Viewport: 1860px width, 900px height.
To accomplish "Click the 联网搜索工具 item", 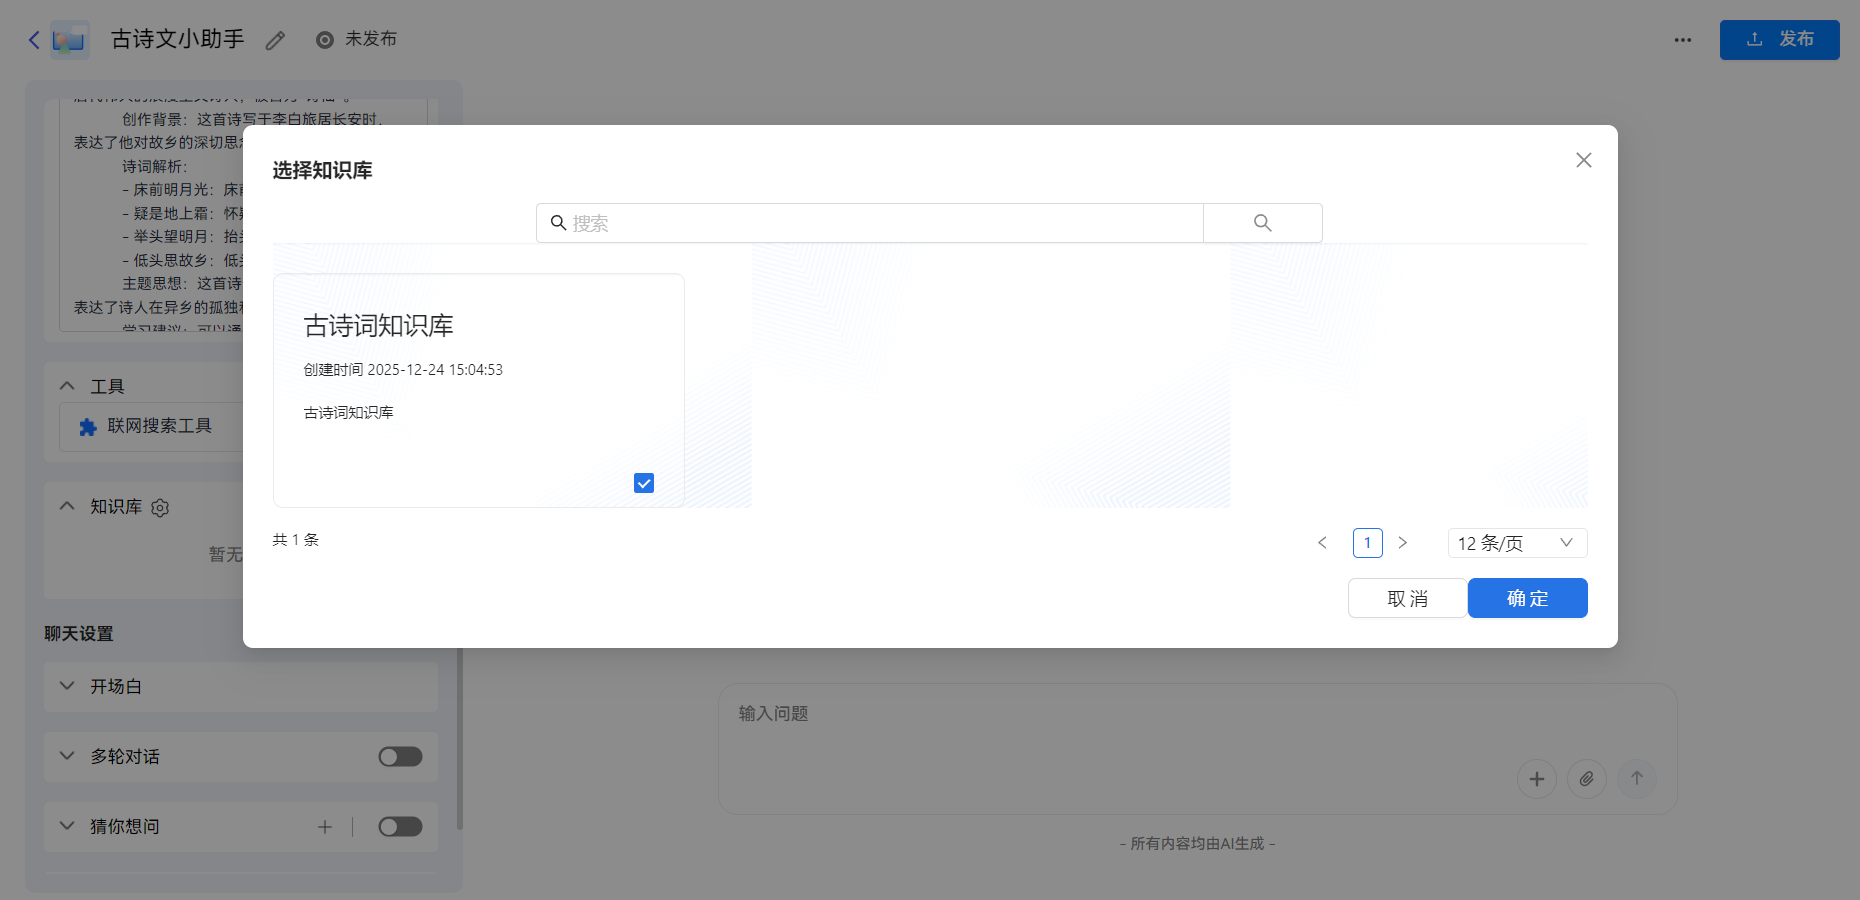I will point(151,427).
